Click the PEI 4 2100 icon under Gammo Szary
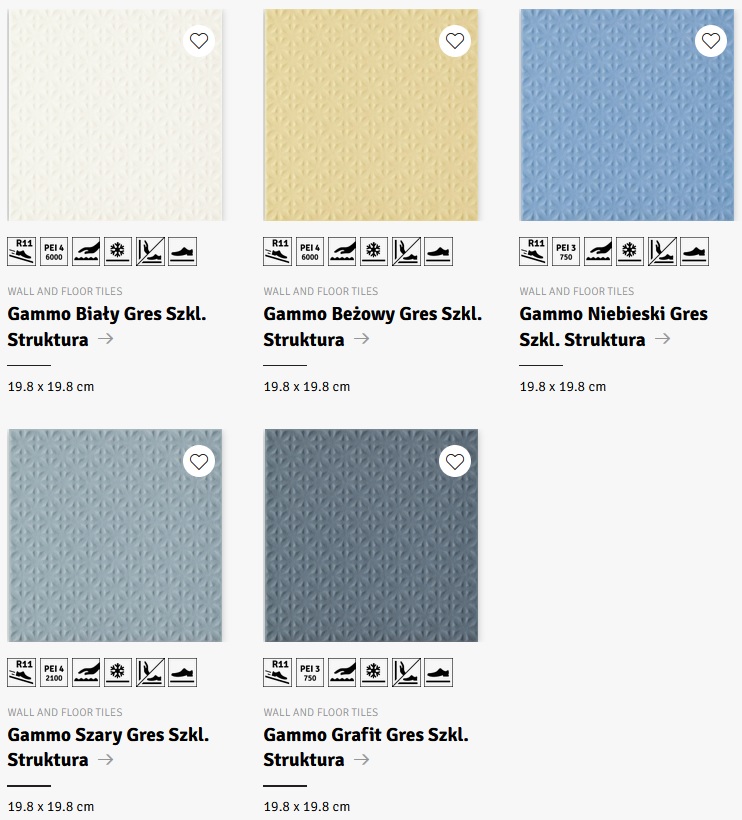This screenshot has height=820, width=742. tap(54, 671)
